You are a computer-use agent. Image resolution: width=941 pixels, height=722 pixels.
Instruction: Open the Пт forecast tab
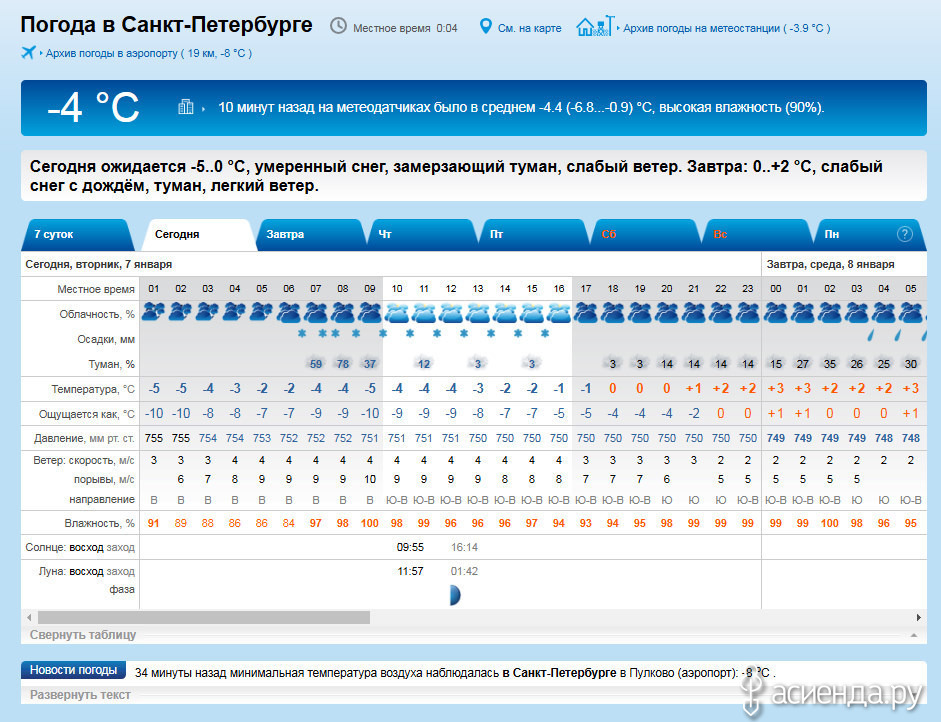[x=534, y=235]
